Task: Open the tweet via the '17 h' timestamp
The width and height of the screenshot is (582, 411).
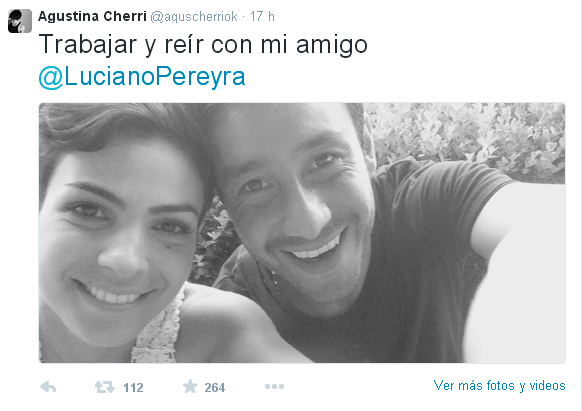Action: point(262,16)
